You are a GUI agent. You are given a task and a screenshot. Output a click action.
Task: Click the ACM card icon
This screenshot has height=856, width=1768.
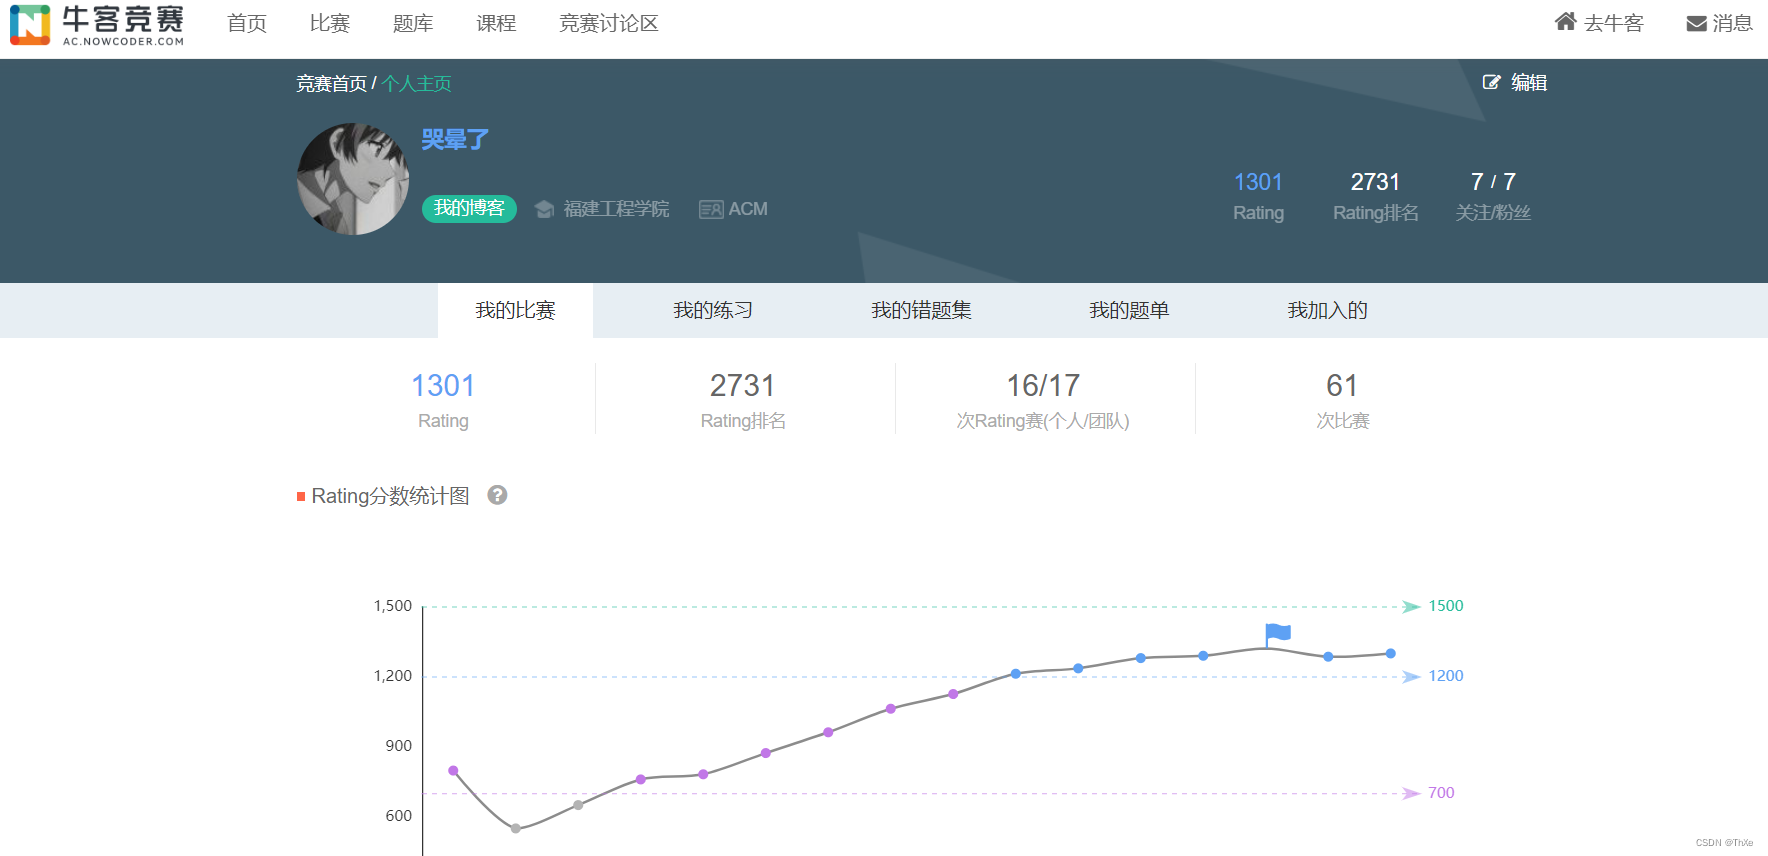711,209
